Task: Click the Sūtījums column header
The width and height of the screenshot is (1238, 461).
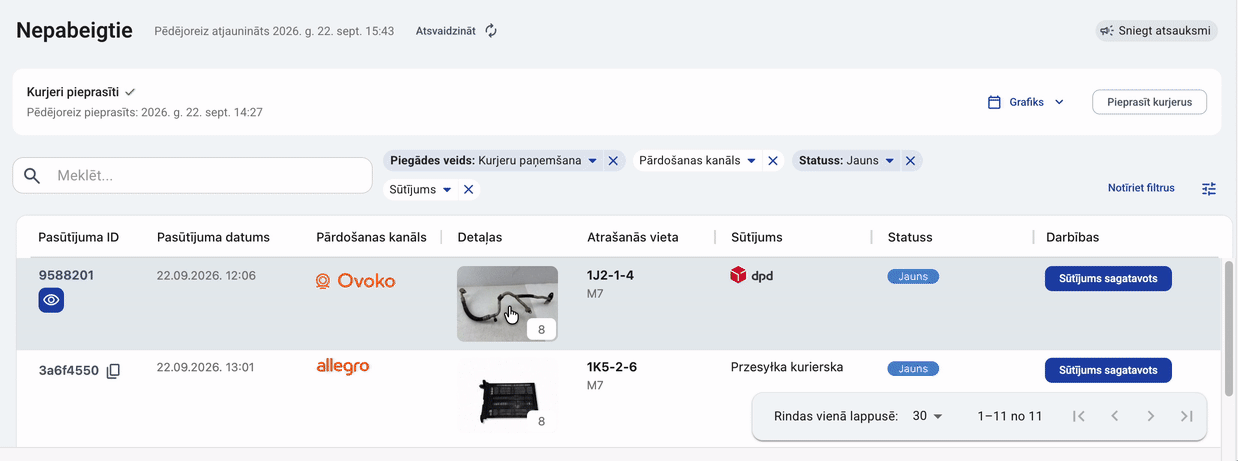Action: click(x=757, y=237)
